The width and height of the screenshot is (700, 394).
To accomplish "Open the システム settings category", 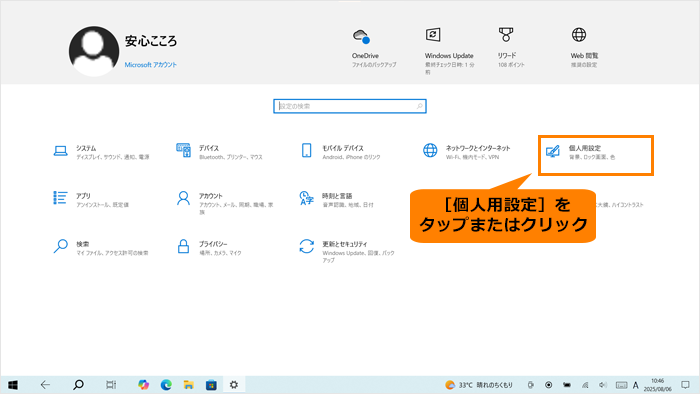I will 101,152.
